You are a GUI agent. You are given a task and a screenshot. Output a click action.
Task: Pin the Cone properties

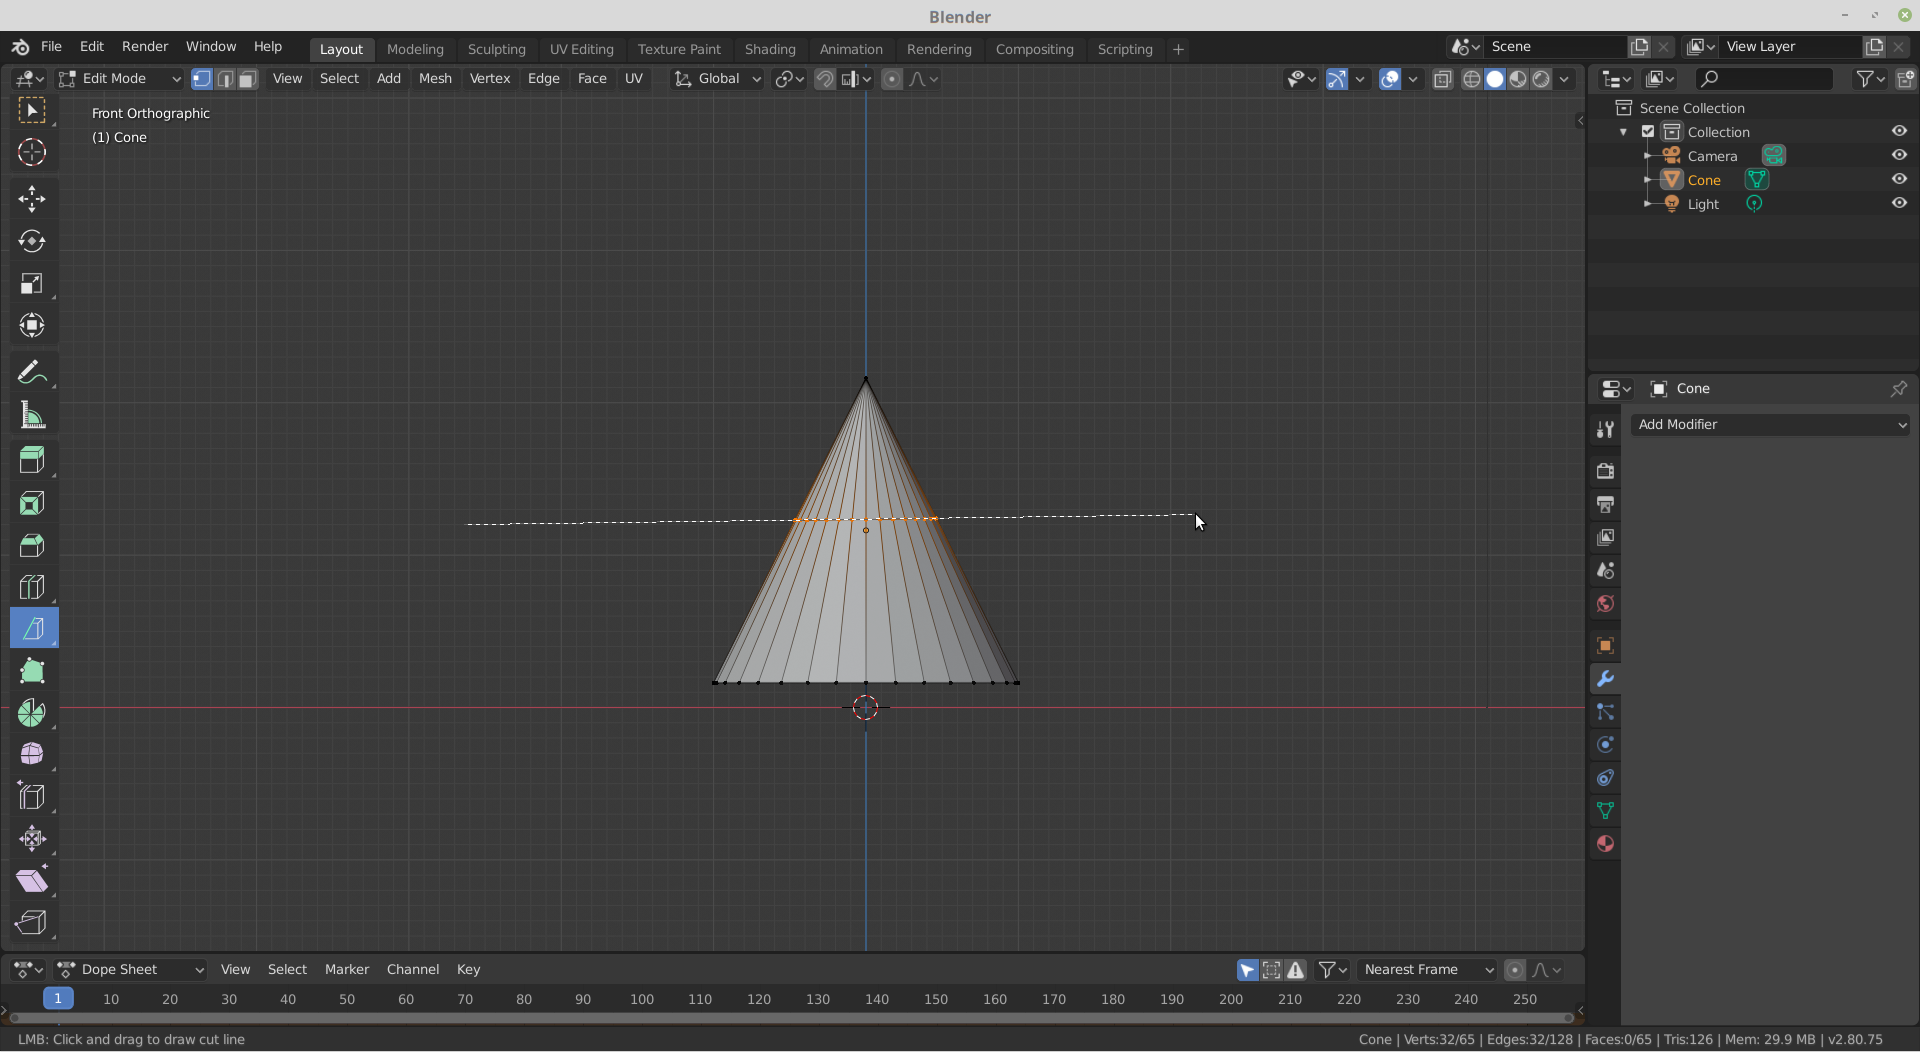pyautogui.click(x=1898, y=389)
